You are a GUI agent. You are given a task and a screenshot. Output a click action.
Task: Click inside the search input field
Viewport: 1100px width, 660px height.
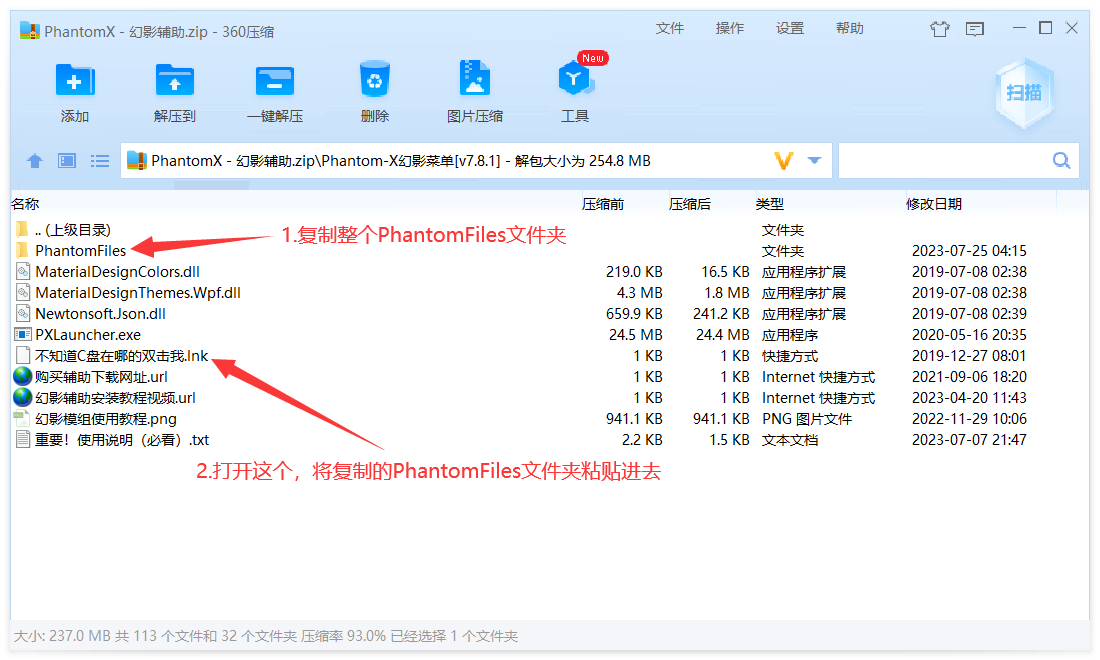(958, 161)
